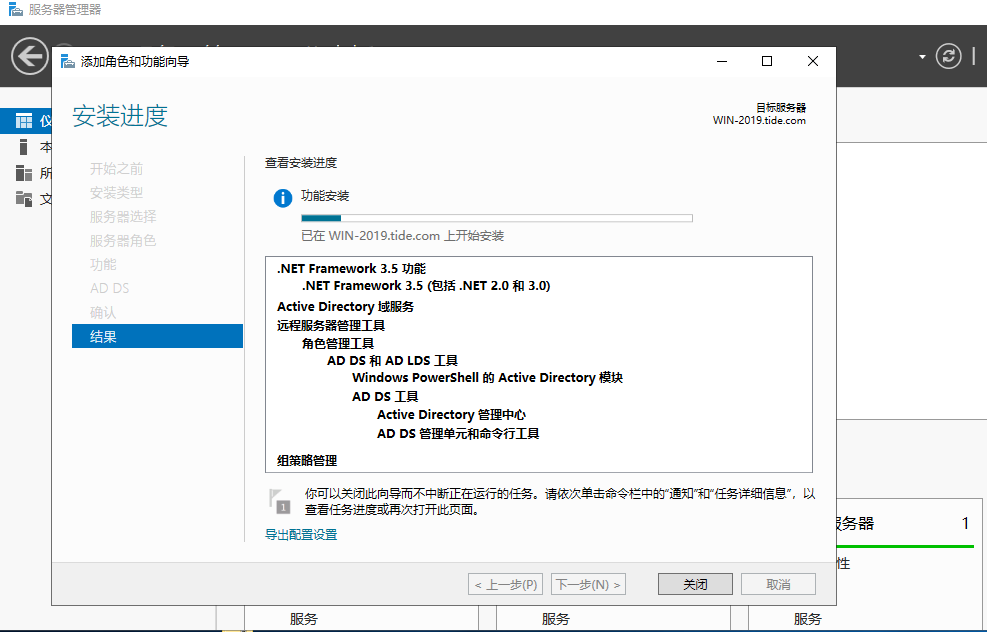Open dropdown arrow left of refresh icon
Viewport: 987px width, 632px height.
[x=922, y=57]
